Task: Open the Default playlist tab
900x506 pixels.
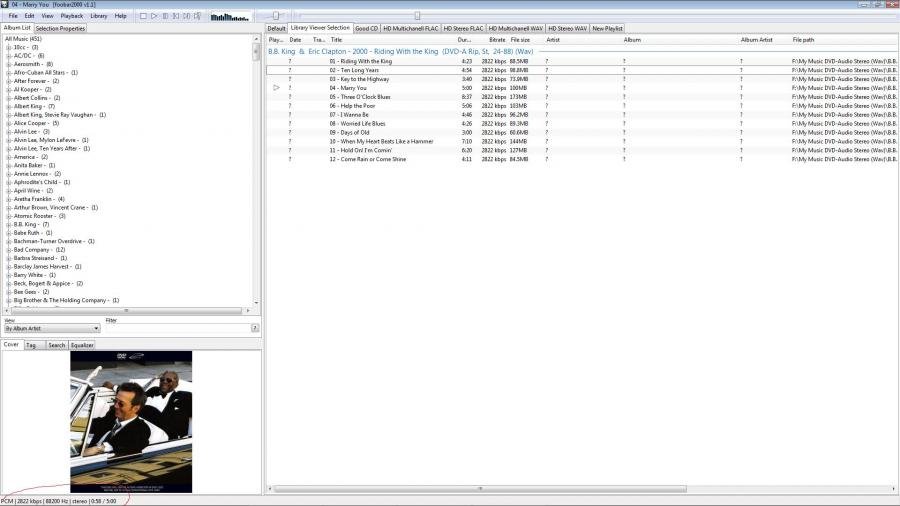Action: pos(276,28)
